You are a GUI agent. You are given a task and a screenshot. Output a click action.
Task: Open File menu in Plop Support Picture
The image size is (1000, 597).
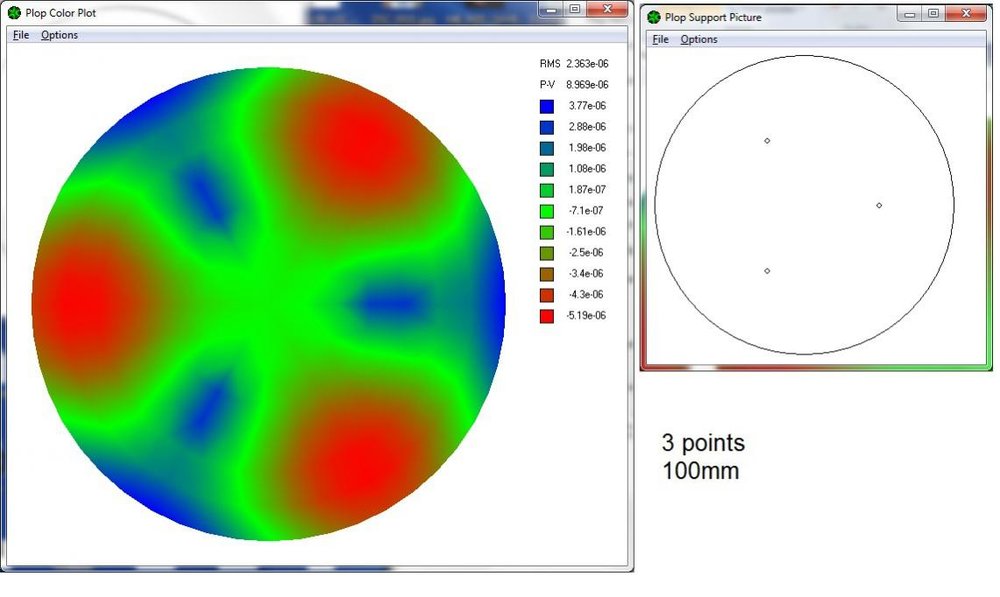click(661, 40)
